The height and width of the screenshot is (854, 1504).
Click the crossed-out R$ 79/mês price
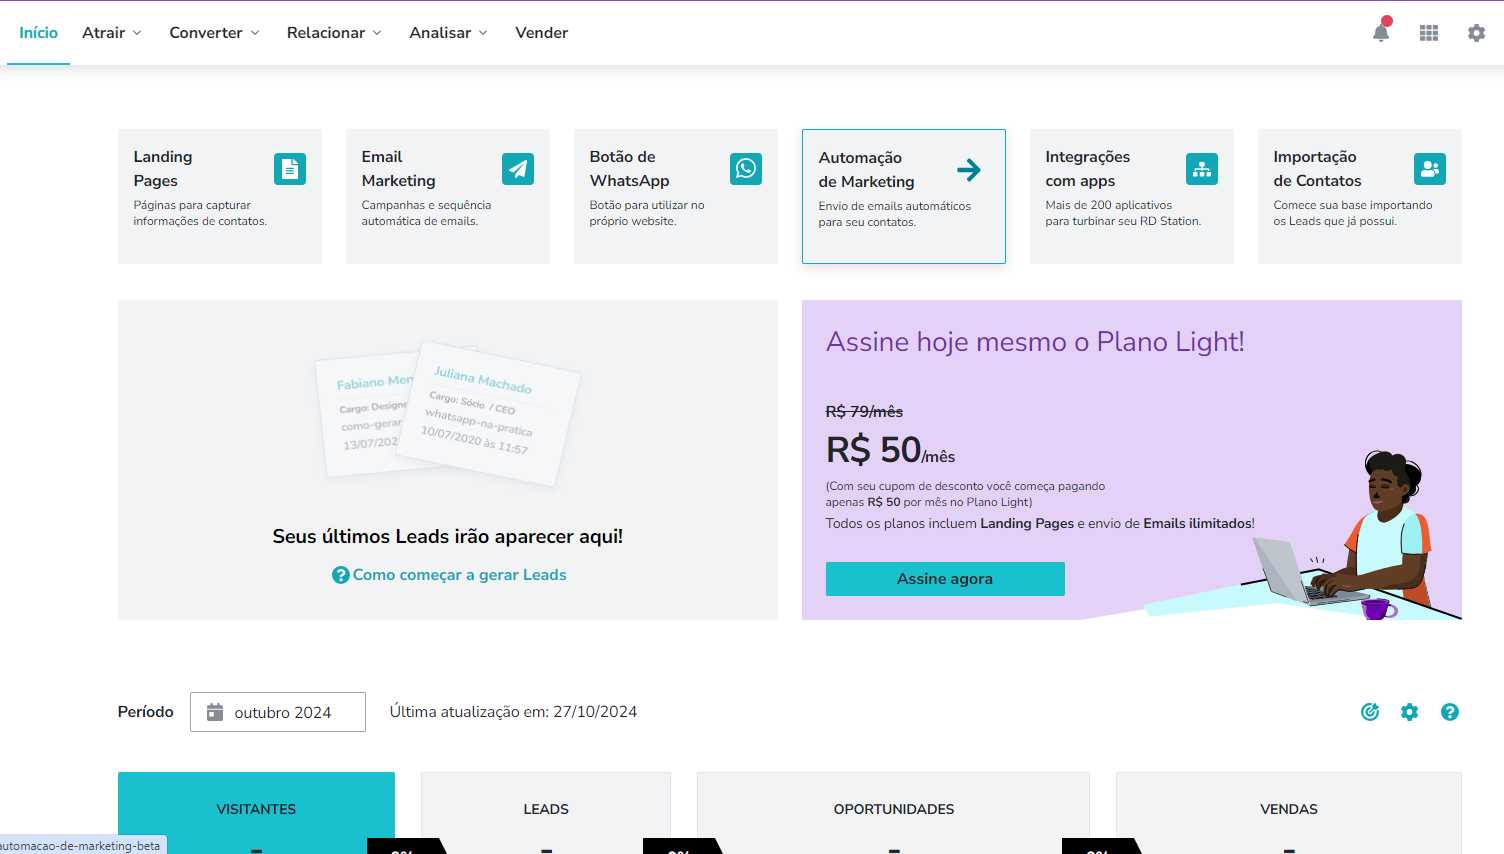coord(865,412)
